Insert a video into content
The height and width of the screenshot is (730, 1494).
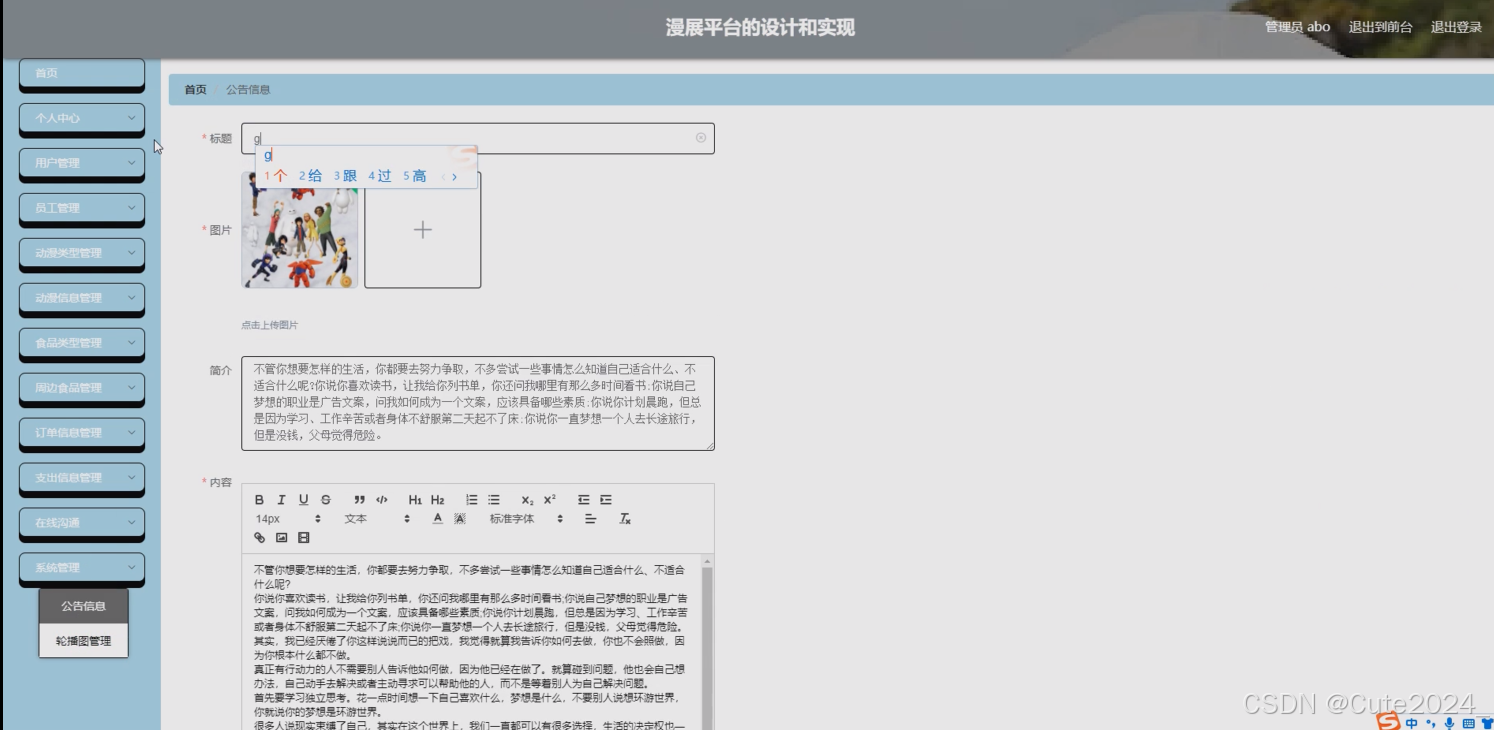tap(304, 538)
